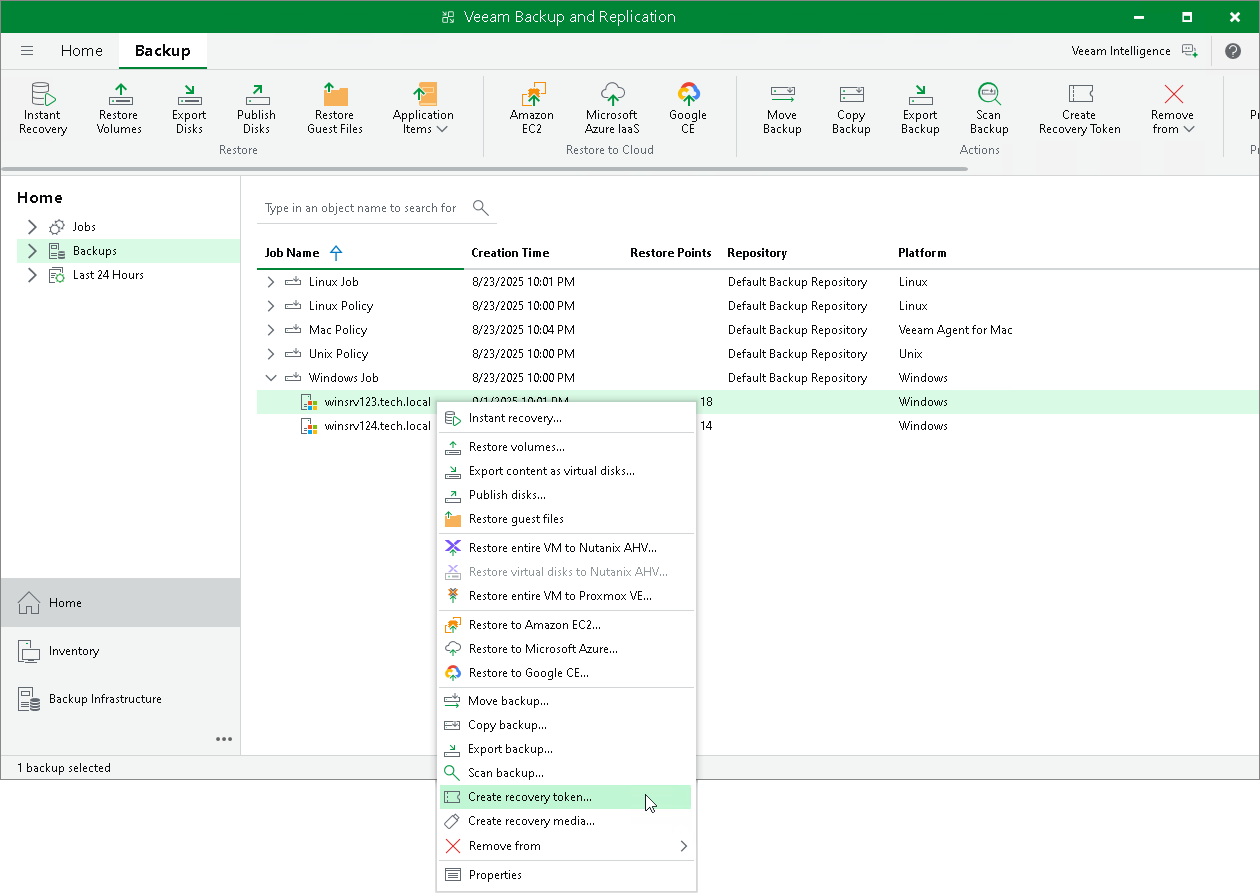Choose Copy backup in context menu

[x=566, y=725]
